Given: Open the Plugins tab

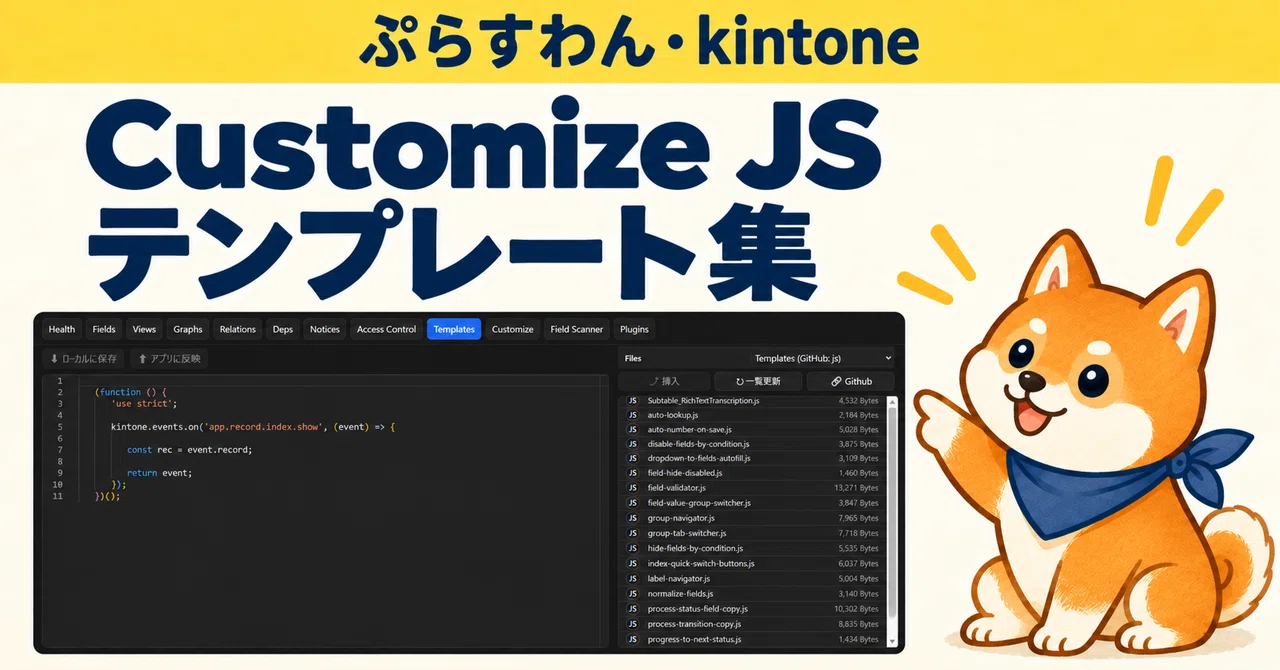Looking at the screenshot, I should (x=634, y=329).
